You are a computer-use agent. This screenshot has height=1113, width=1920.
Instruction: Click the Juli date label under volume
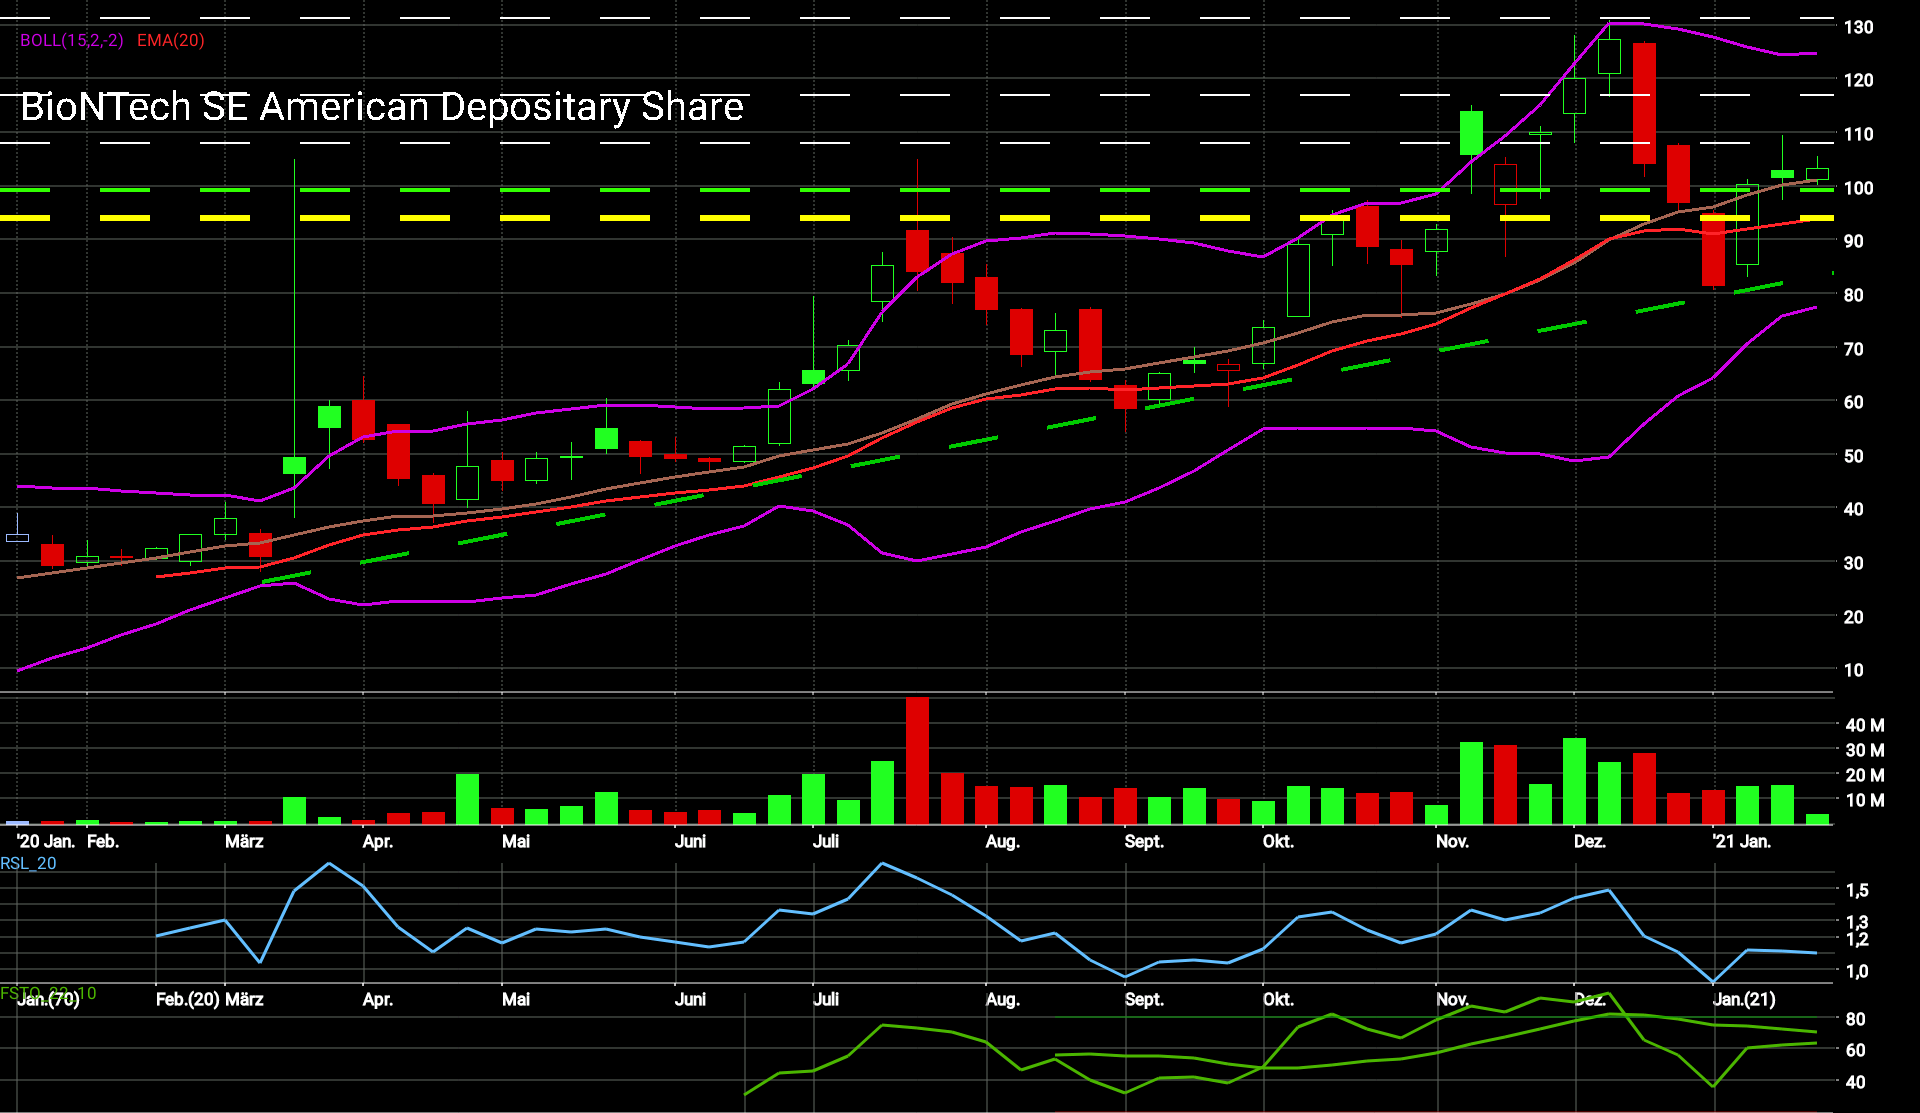coord(826,841)
